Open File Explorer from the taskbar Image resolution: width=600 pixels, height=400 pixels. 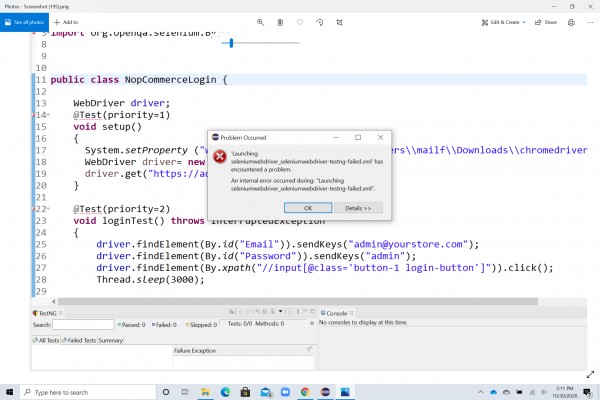coord(205,392)
